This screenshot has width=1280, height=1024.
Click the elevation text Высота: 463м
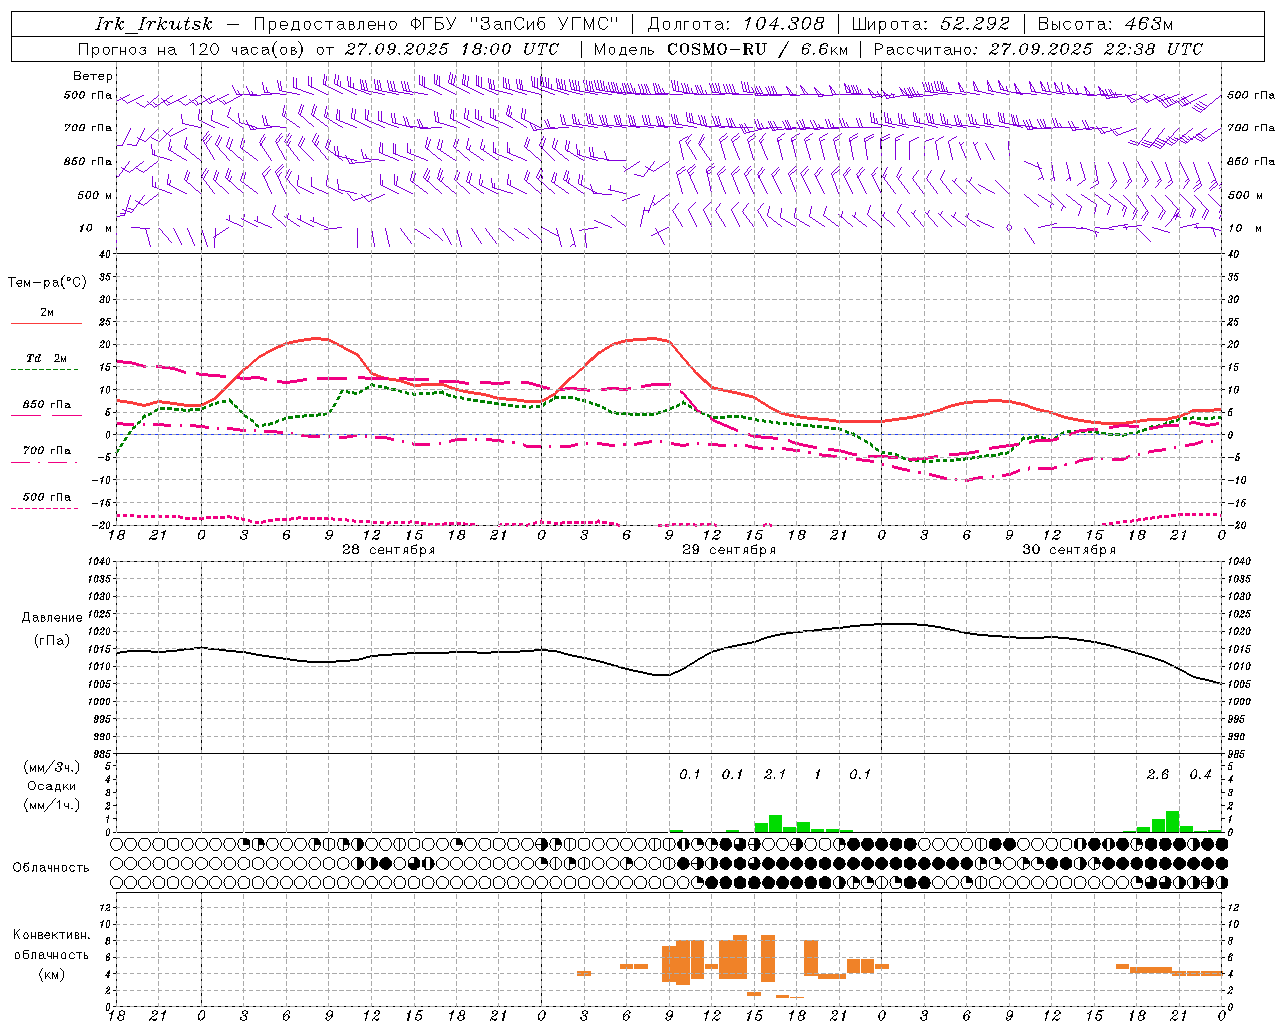pyautogui.click(x=1105, y=24)
